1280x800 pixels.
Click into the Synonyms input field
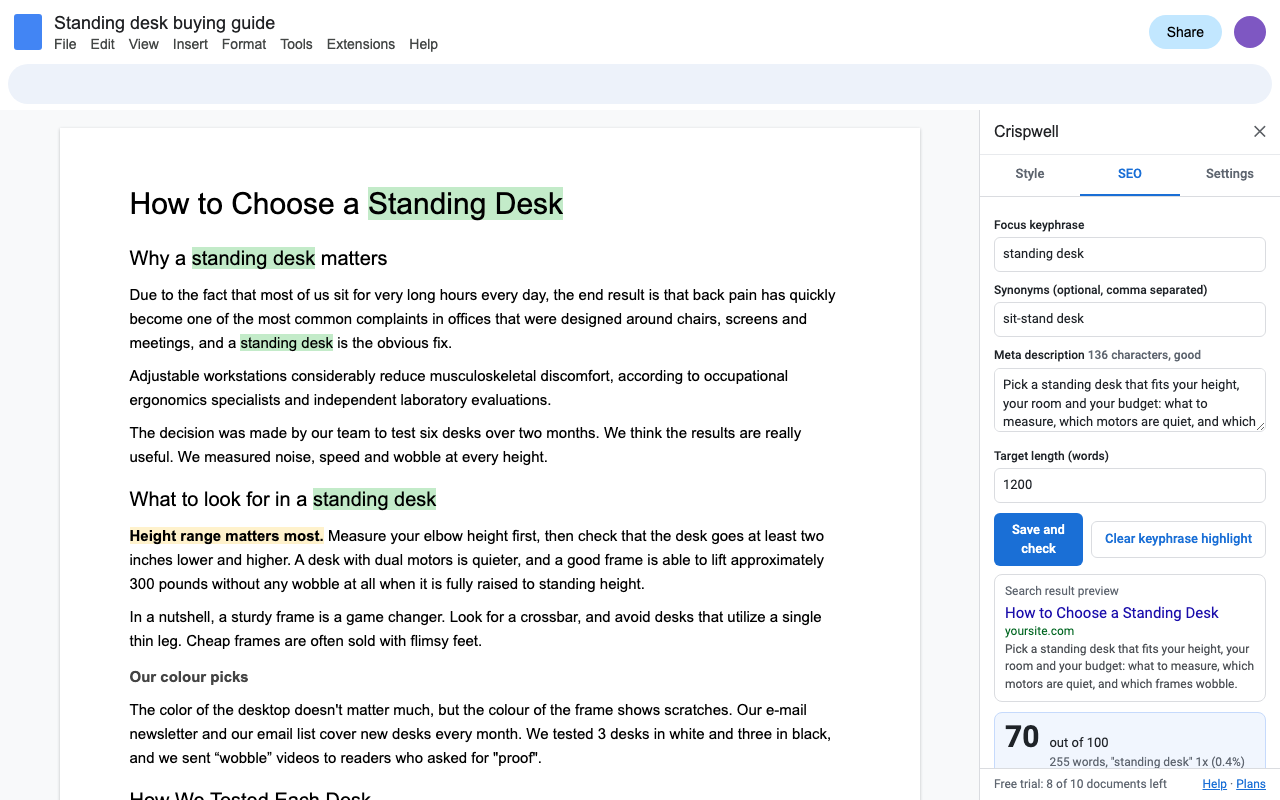pyautogui.click(x=1130, y=319)
